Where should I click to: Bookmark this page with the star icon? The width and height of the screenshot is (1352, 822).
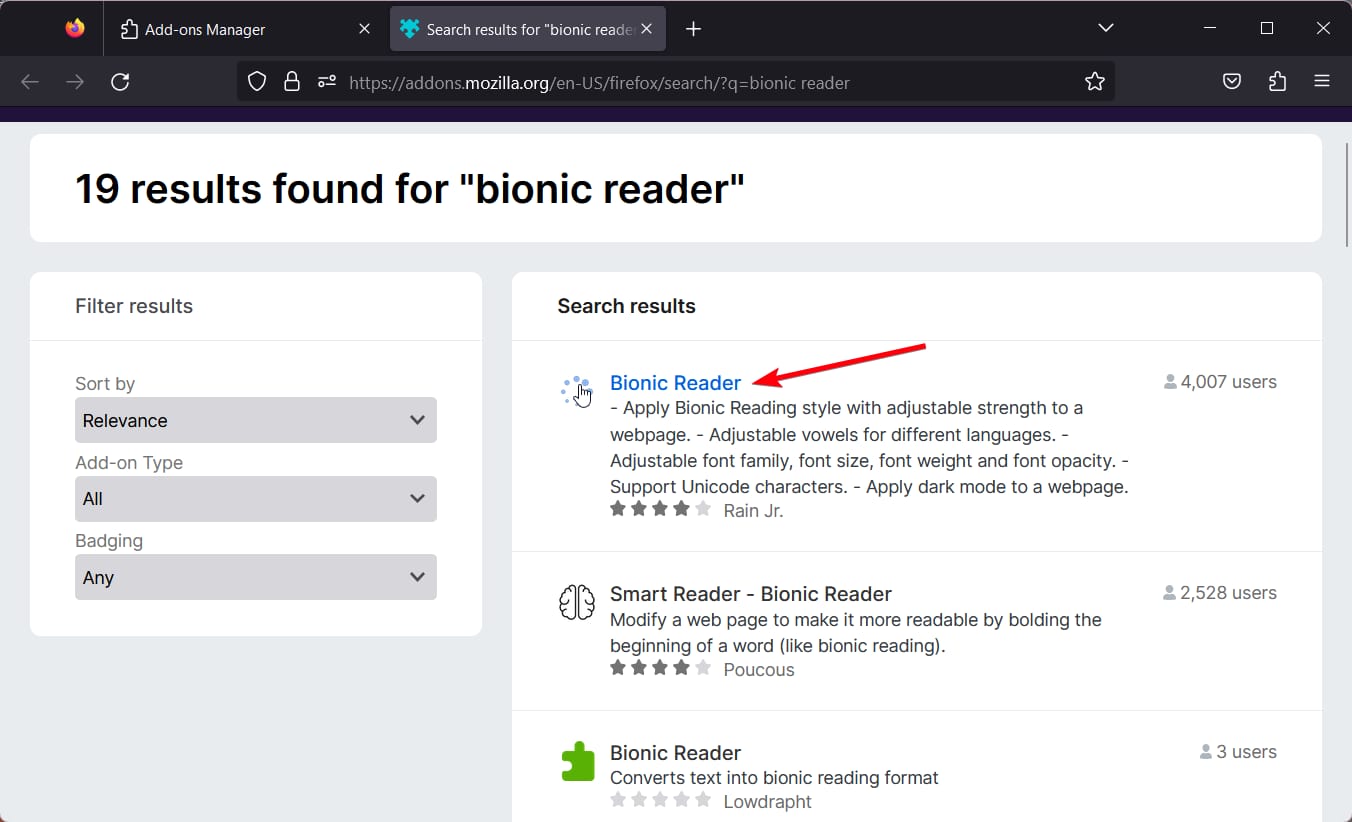(1095, 81)
